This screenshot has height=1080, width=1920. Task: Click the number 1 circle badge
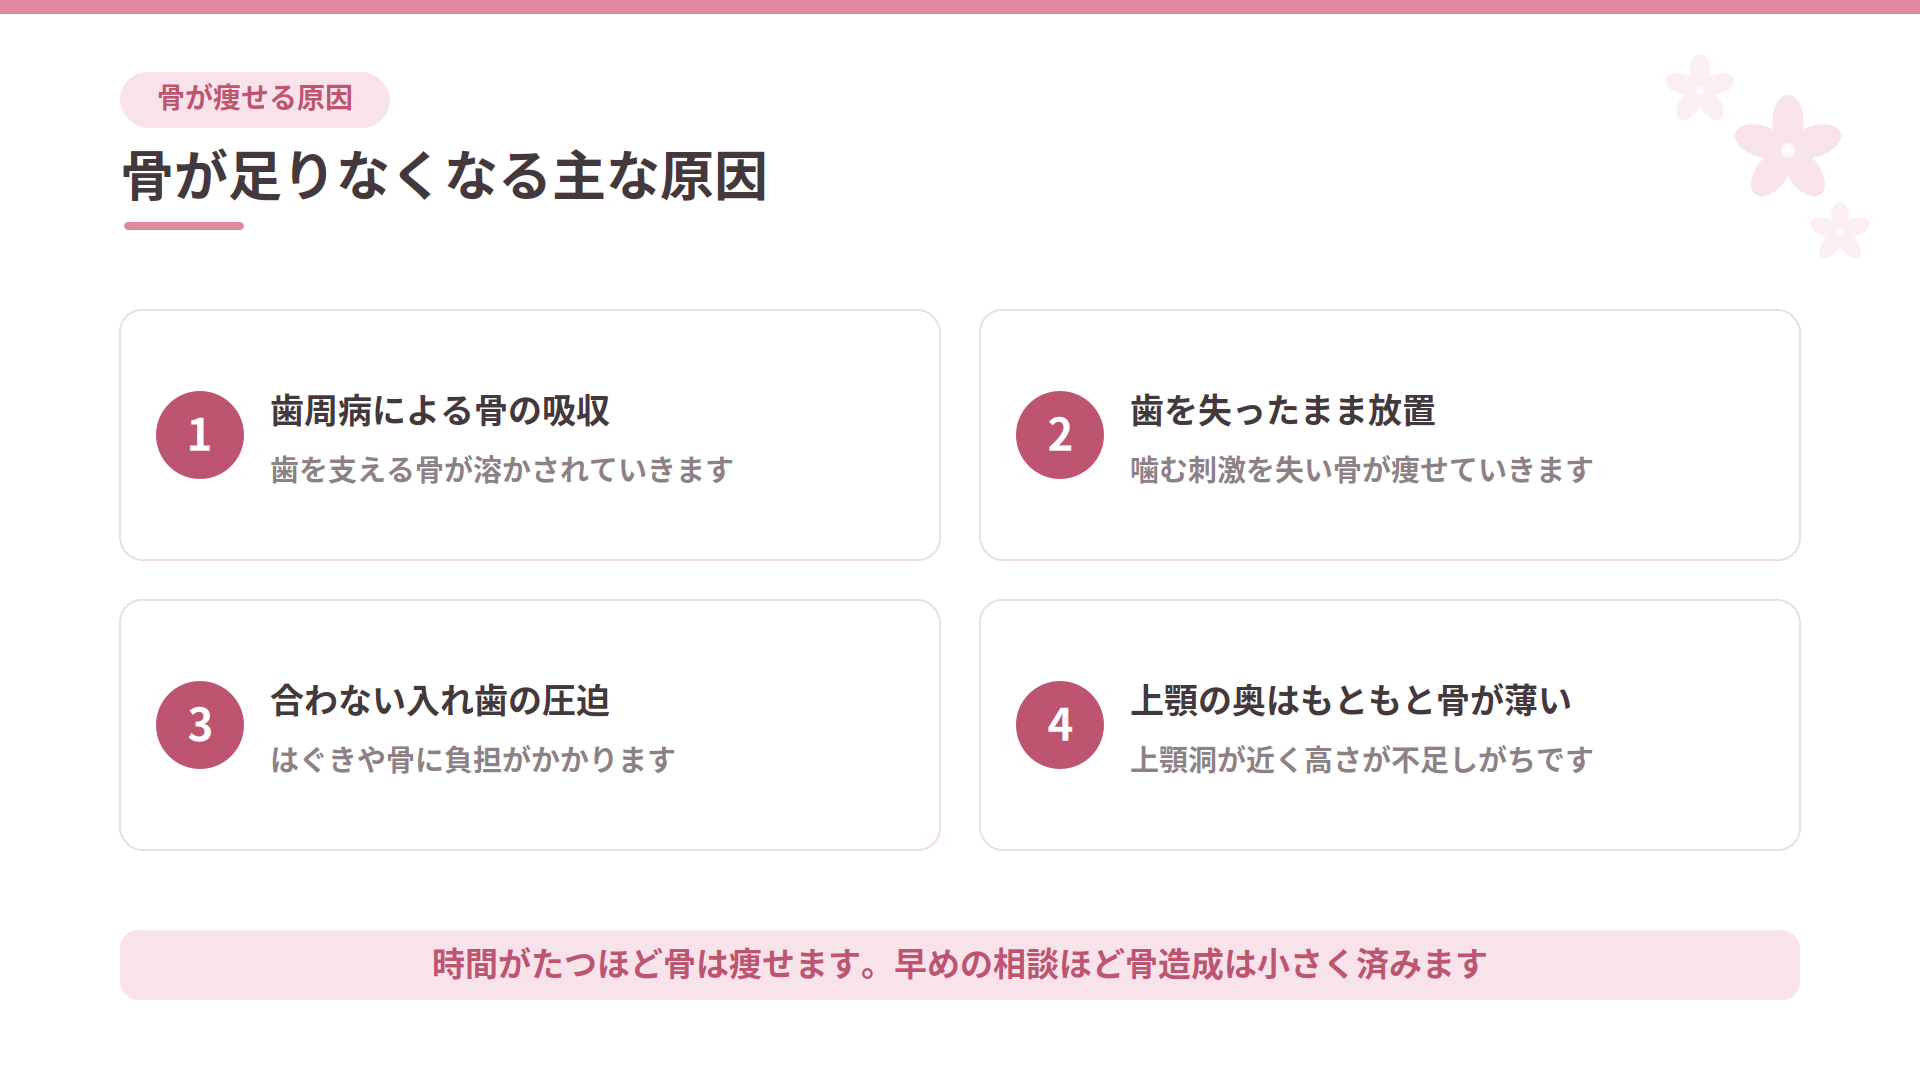[200, 435]
